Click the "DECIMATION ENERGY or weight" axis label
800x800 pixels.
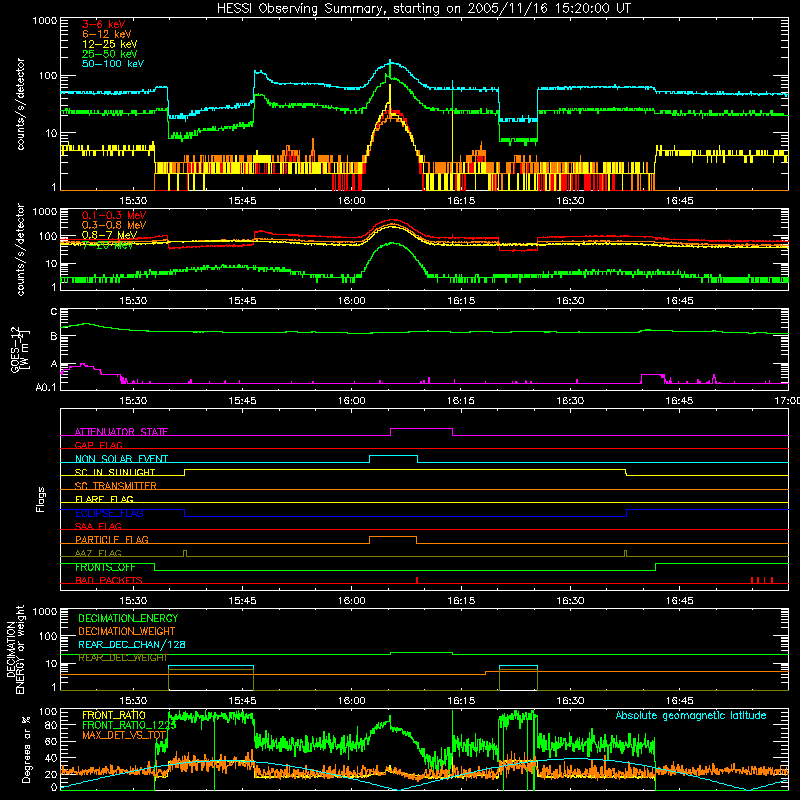coord(15,649)
